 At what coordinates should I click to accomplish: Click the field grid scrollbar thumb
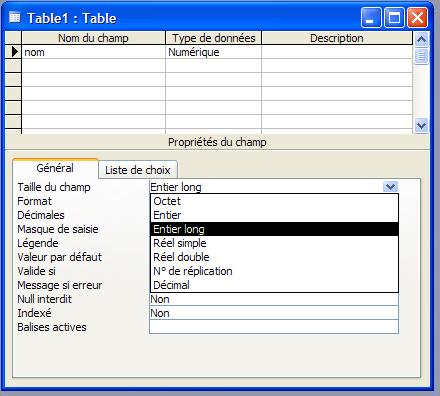pyautogui.click(x=421, y=56)
